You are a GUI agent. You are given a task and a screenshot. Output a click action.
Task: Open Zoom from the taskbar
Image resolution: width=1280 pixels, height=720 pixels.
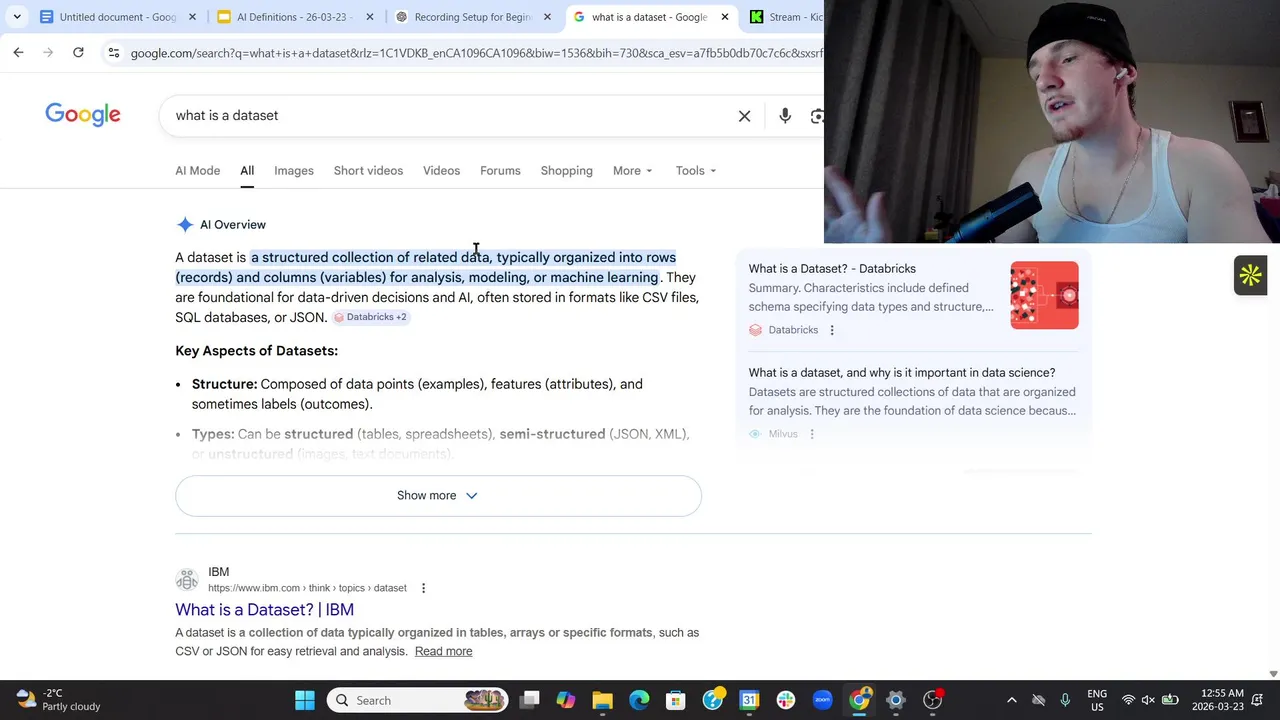coord(822,700)
